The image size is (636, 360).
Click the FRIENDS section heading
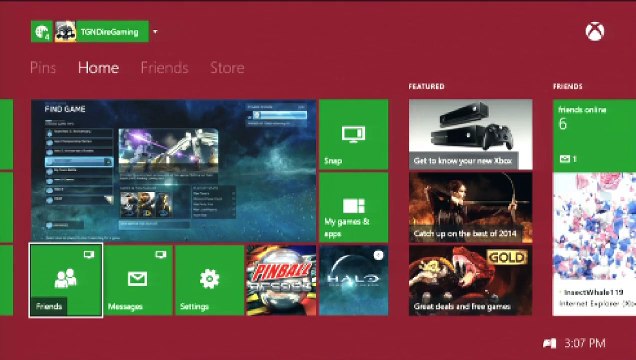pos(567,86)
